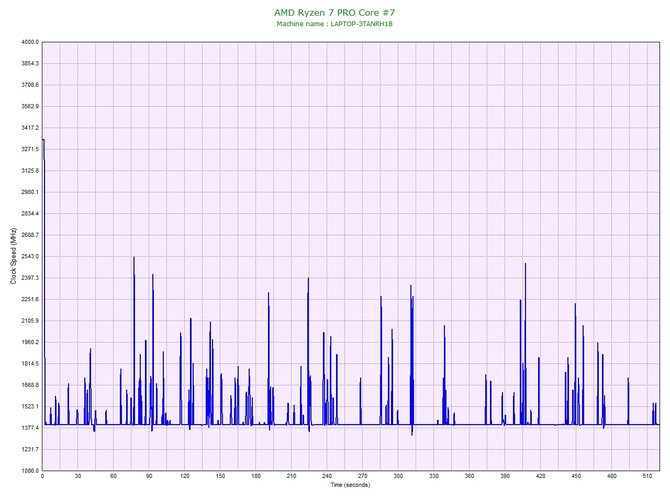
Task: Click the 480 tick on time axis
Action: pos(612,476)
